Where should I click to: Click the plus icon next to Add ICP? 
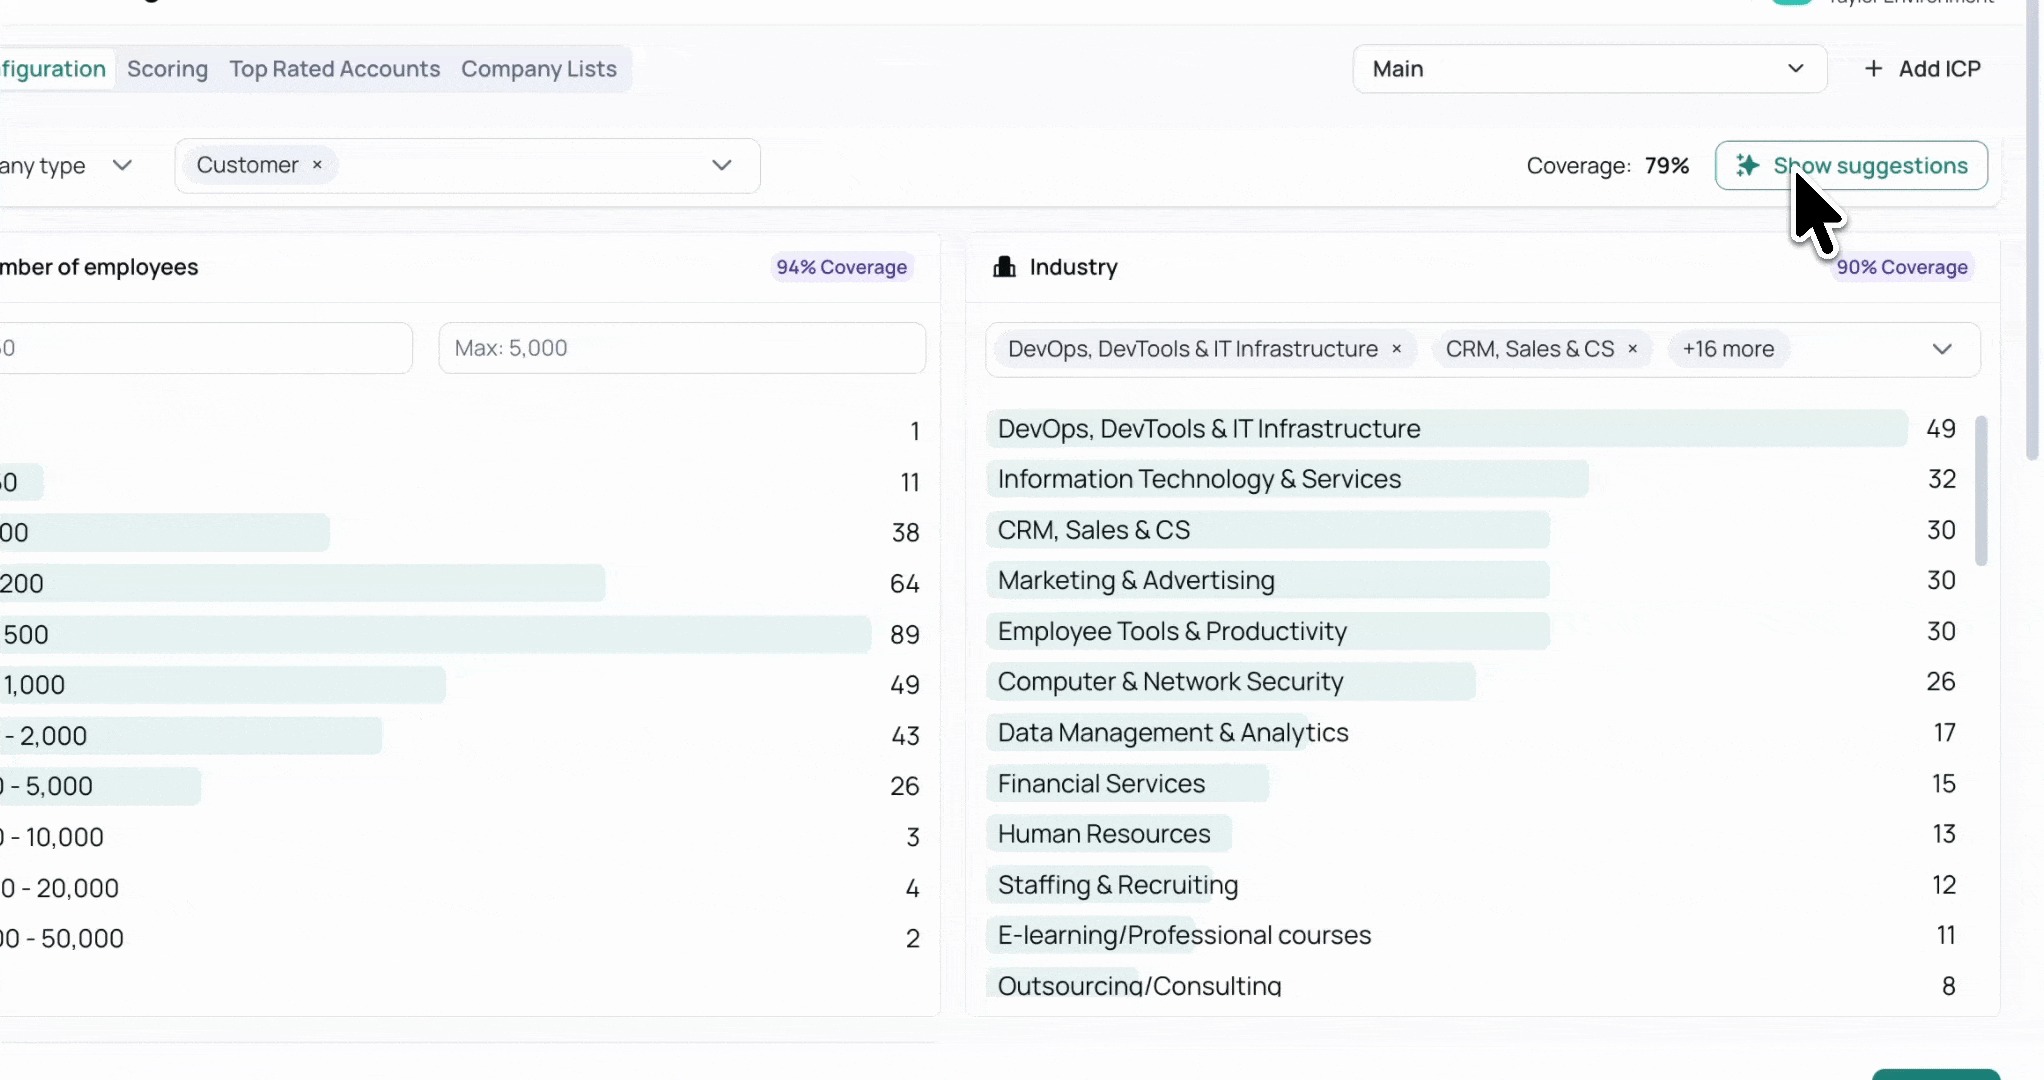1874,69
